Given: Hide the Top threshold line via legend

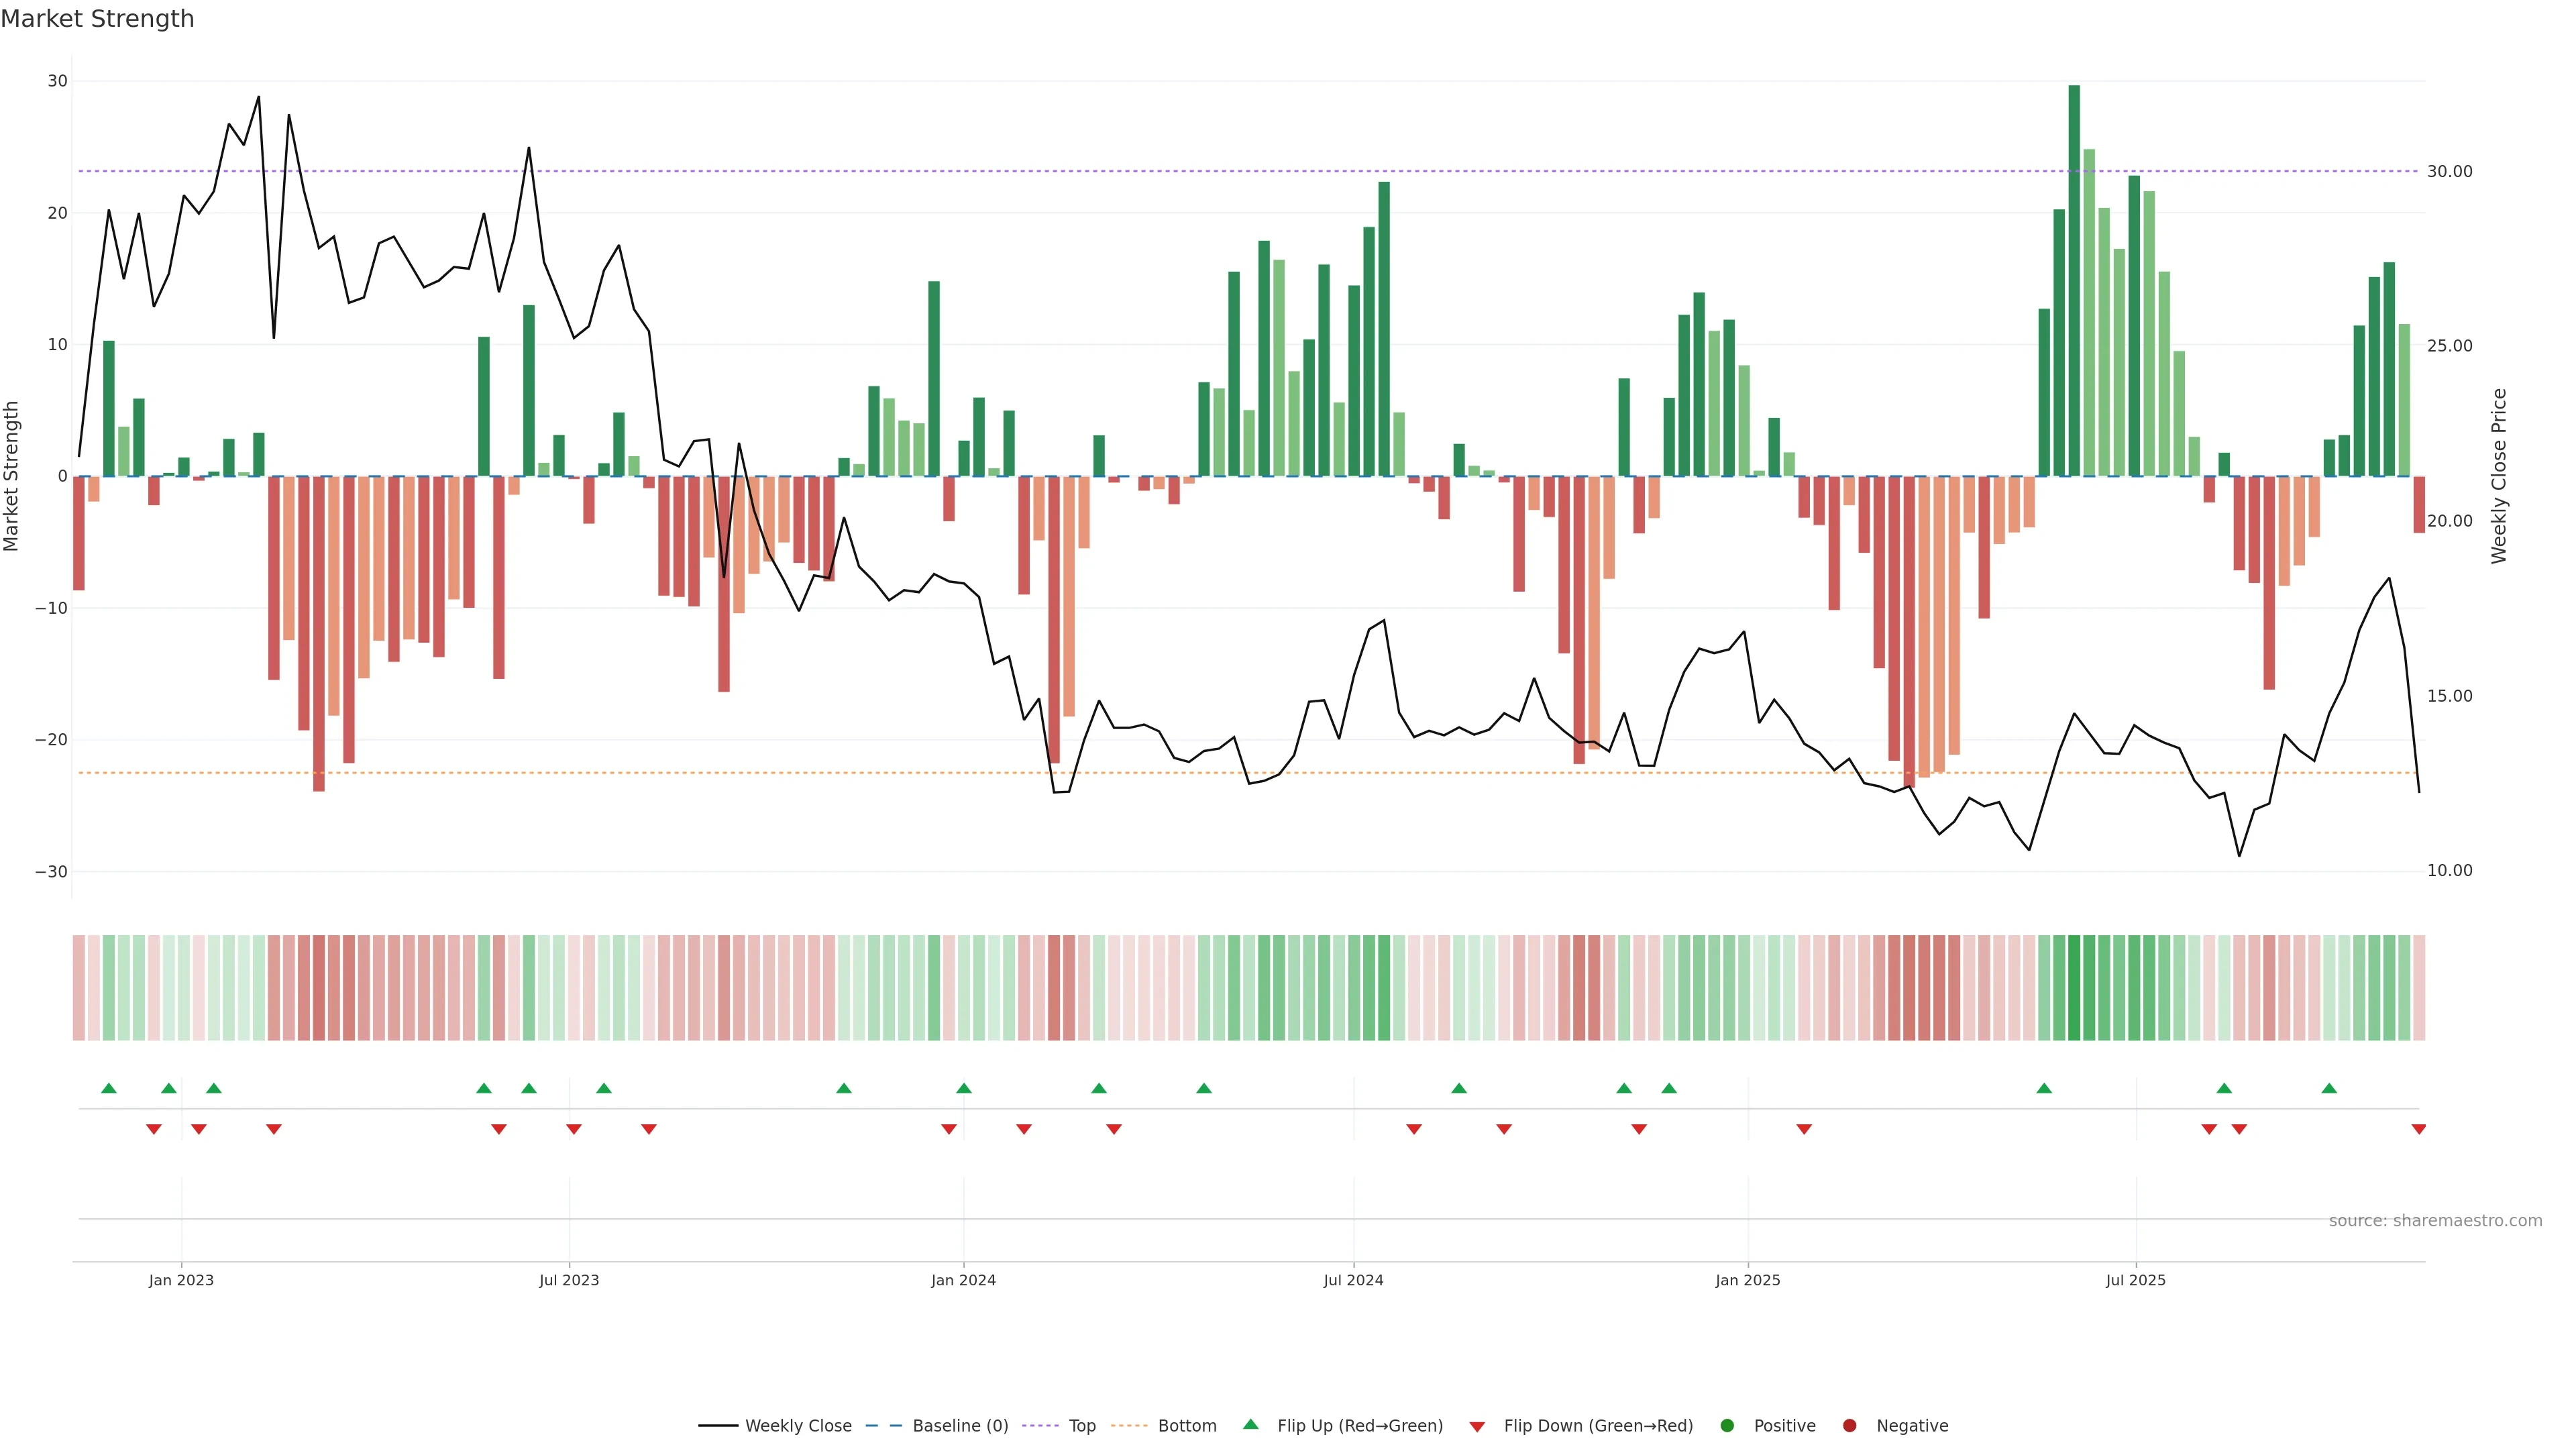Looking at the screenshot, I should click(1082, 1426).
